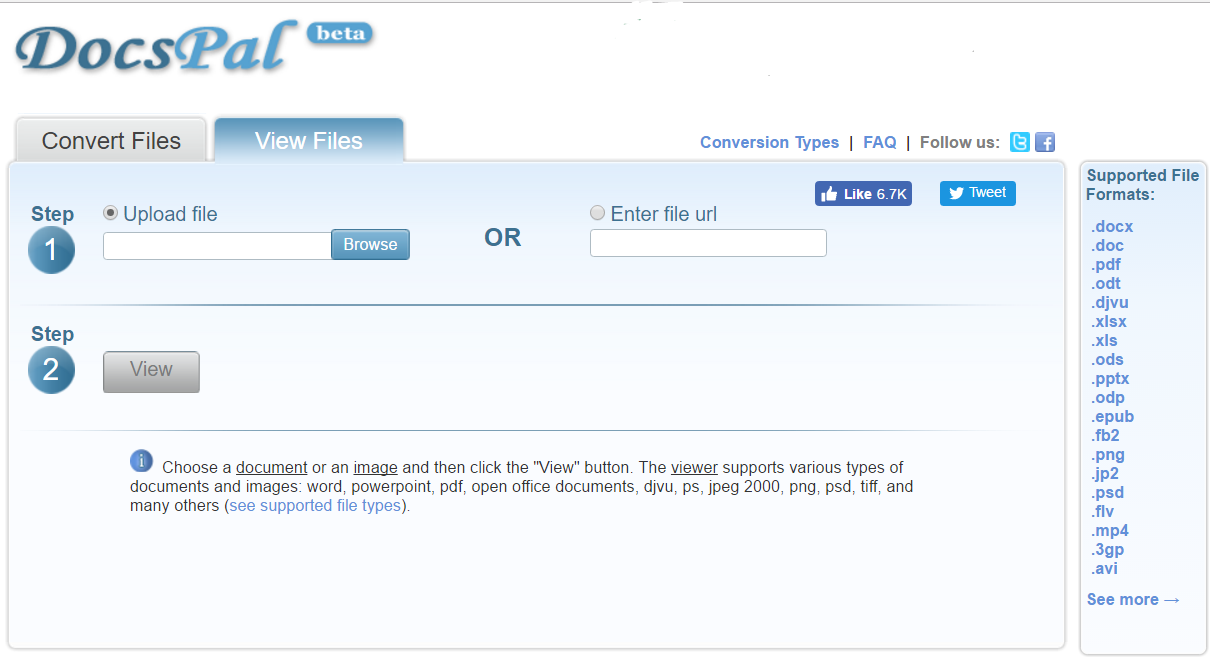The width and height of the screenshot is (1210, 660).
Task: Click the Browse button
Action: click(370, 245)
